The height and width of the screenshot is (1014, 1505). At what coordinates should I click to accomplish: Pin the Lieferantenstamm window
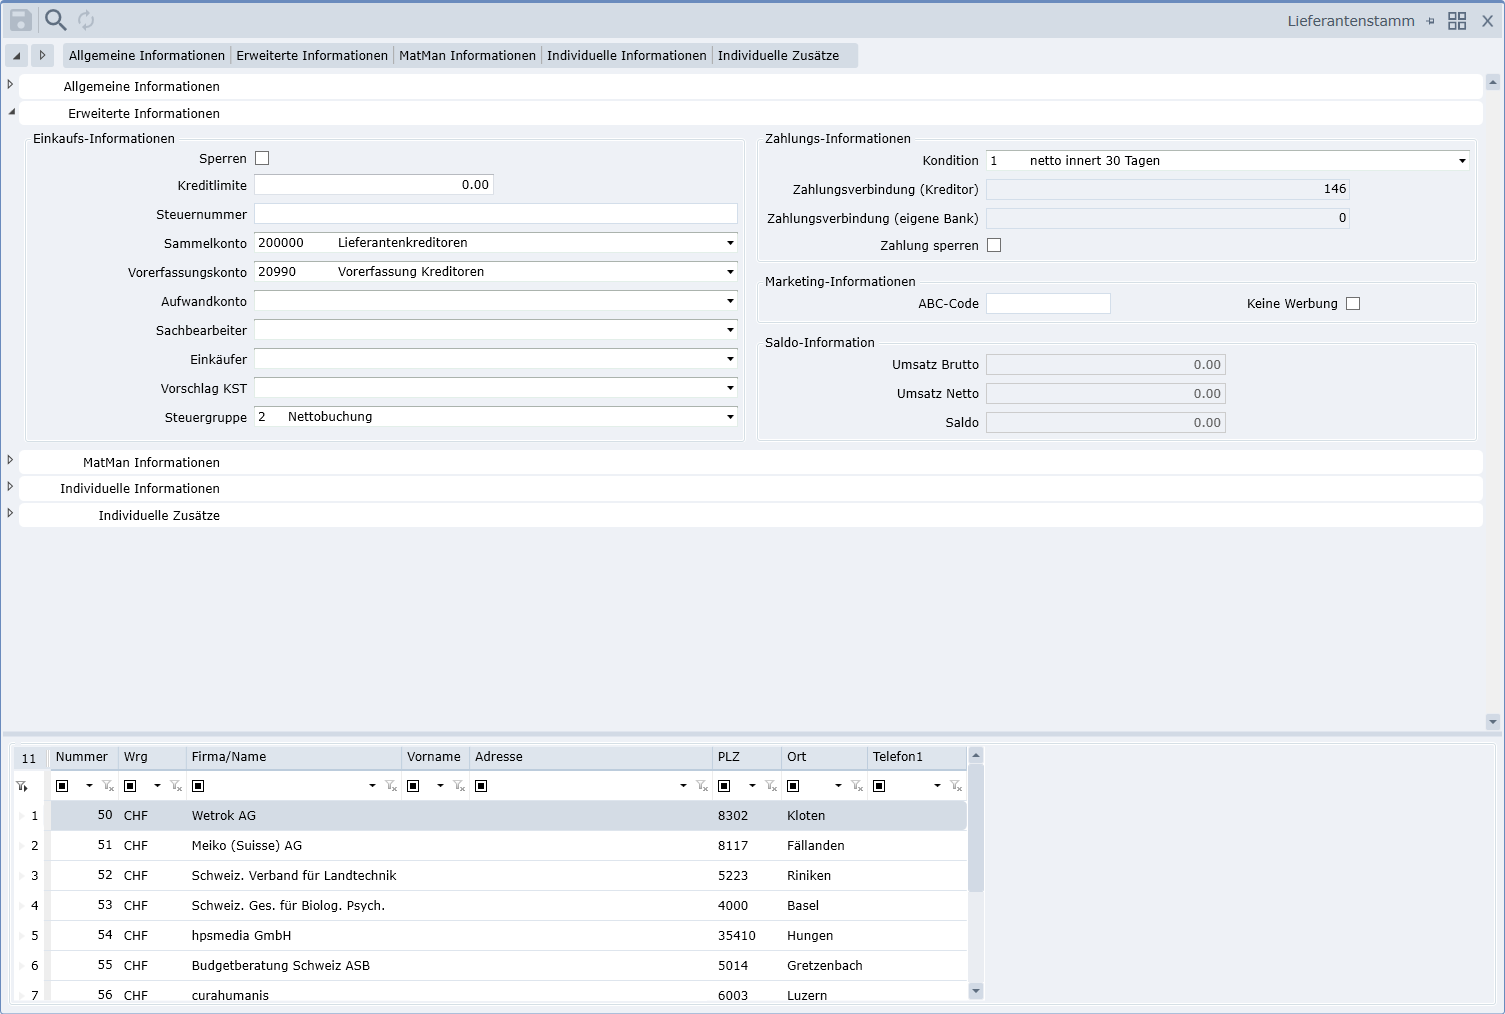click(x=1430, y=21)
